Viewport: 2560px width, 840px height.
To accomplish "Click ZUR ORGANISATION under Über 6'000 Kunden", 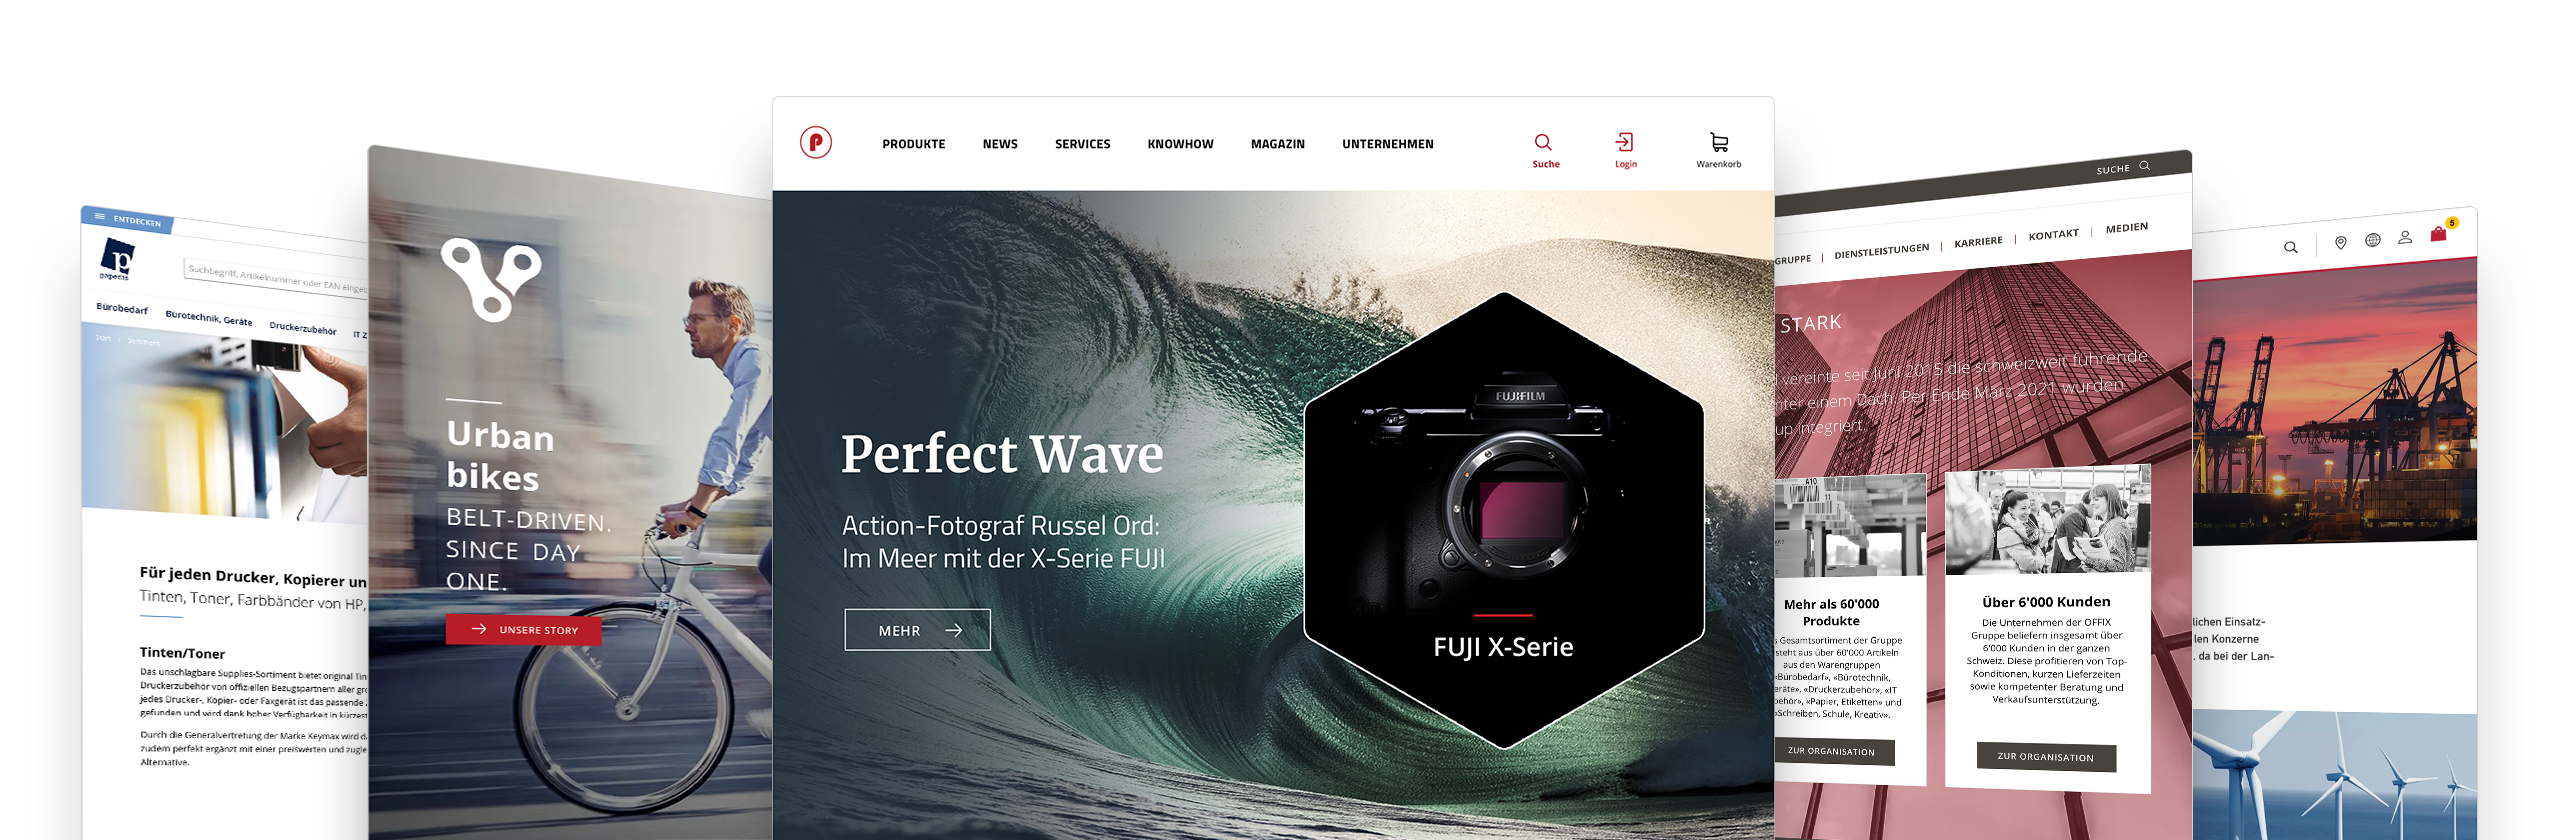I will (x=2046, y=757).
